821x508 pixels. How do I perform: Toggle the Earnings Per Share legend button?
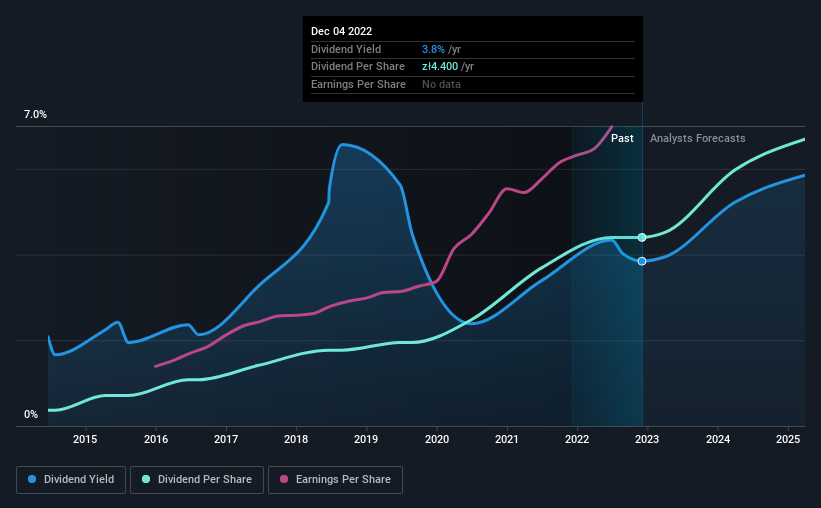(335, 480)
